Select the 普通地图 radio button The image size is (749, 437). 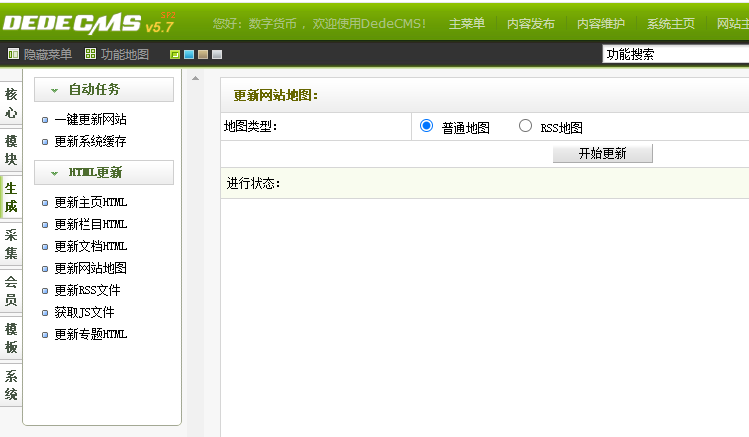pyautogui.click(x=427, y=126)
